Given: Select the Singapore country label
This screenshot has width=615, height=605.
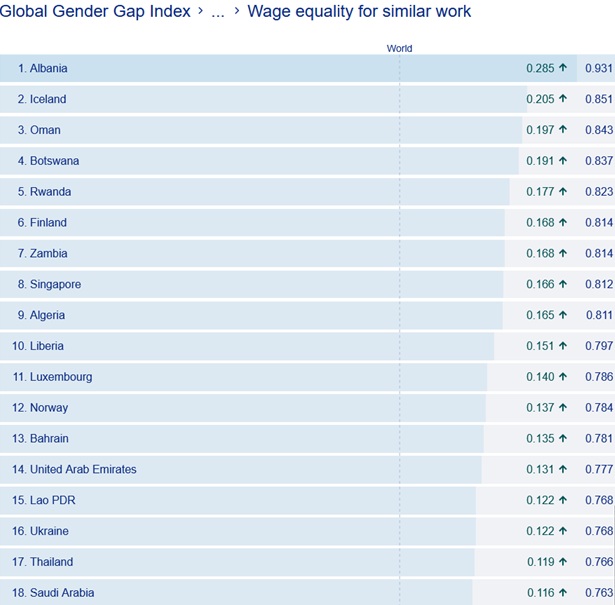Looking at the screenshot, I should [x=55, y=285].
